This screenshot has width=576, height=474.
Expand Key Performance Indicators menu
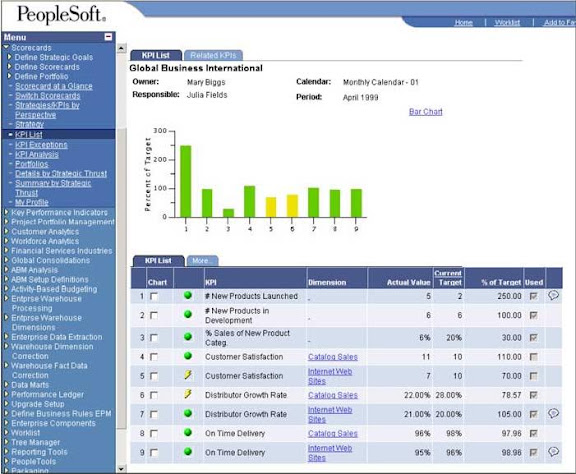(6, 212)
